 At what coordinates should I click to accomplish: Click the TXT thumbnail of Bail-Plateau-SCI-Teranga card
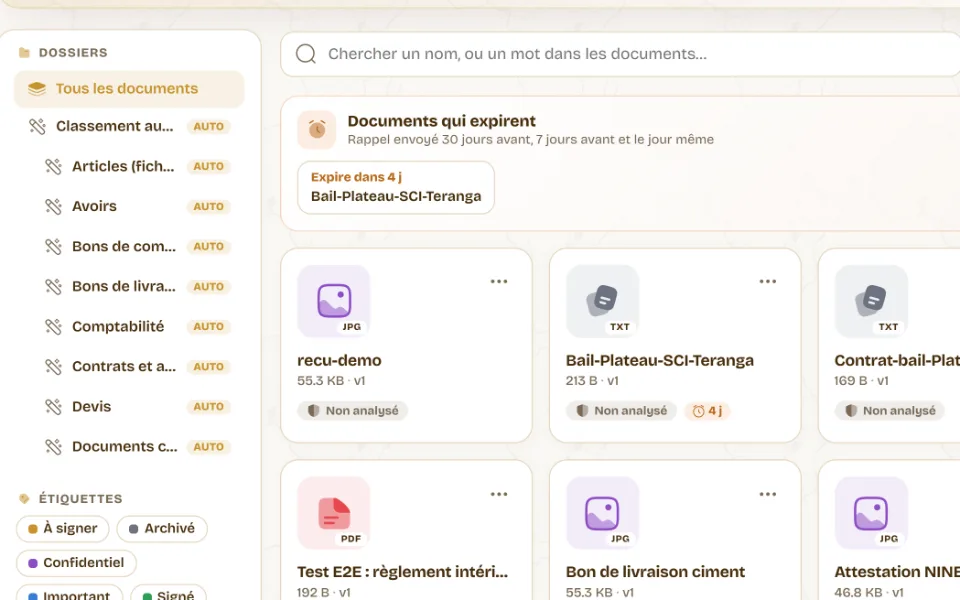(602, 301)
